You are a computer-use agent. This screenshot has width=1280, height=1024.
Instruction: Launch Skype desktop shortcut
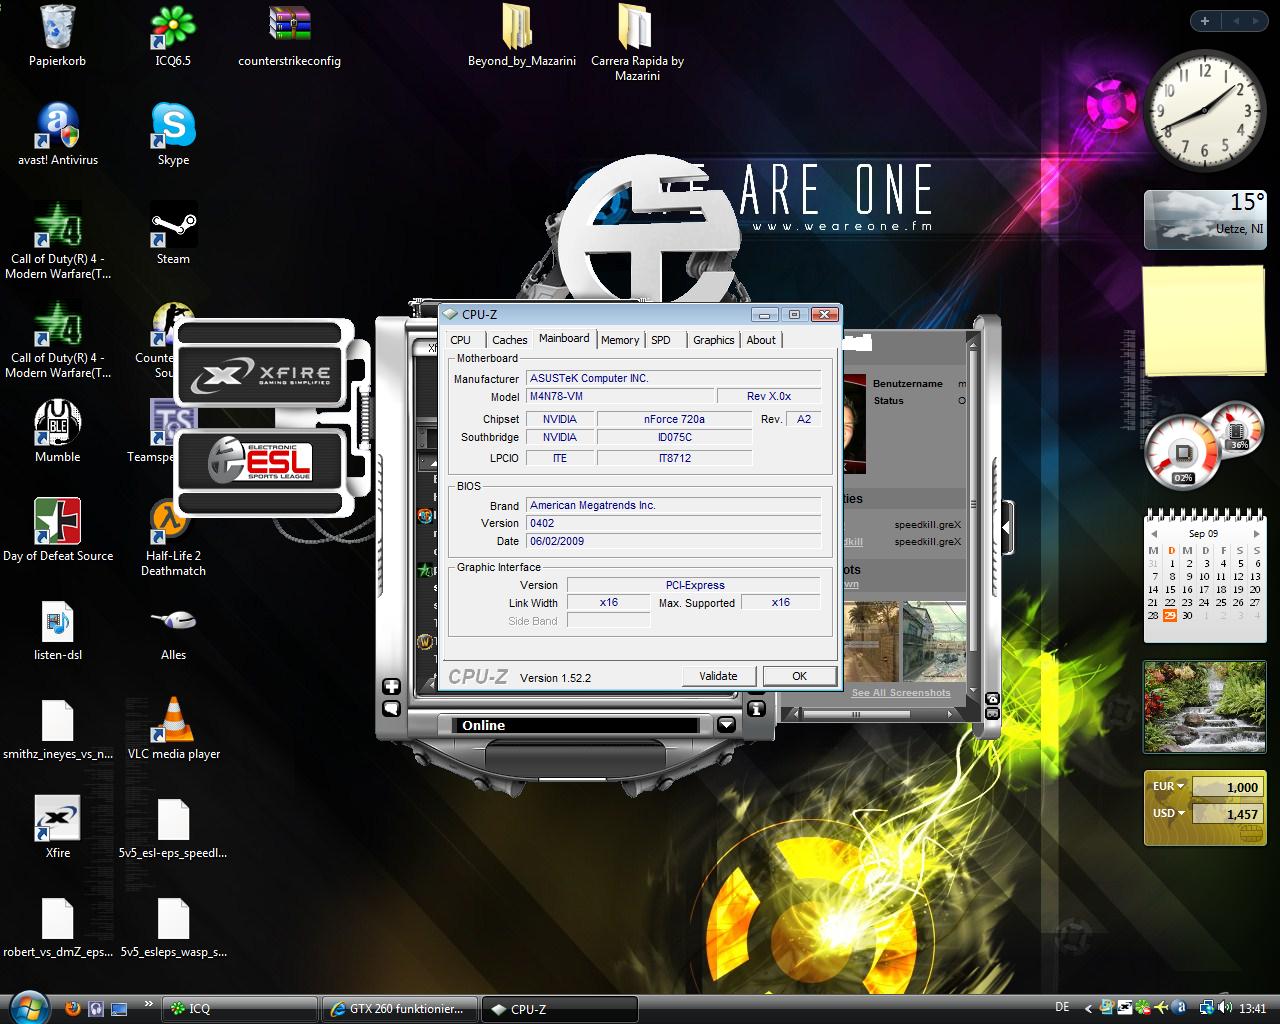coord(173,126)
